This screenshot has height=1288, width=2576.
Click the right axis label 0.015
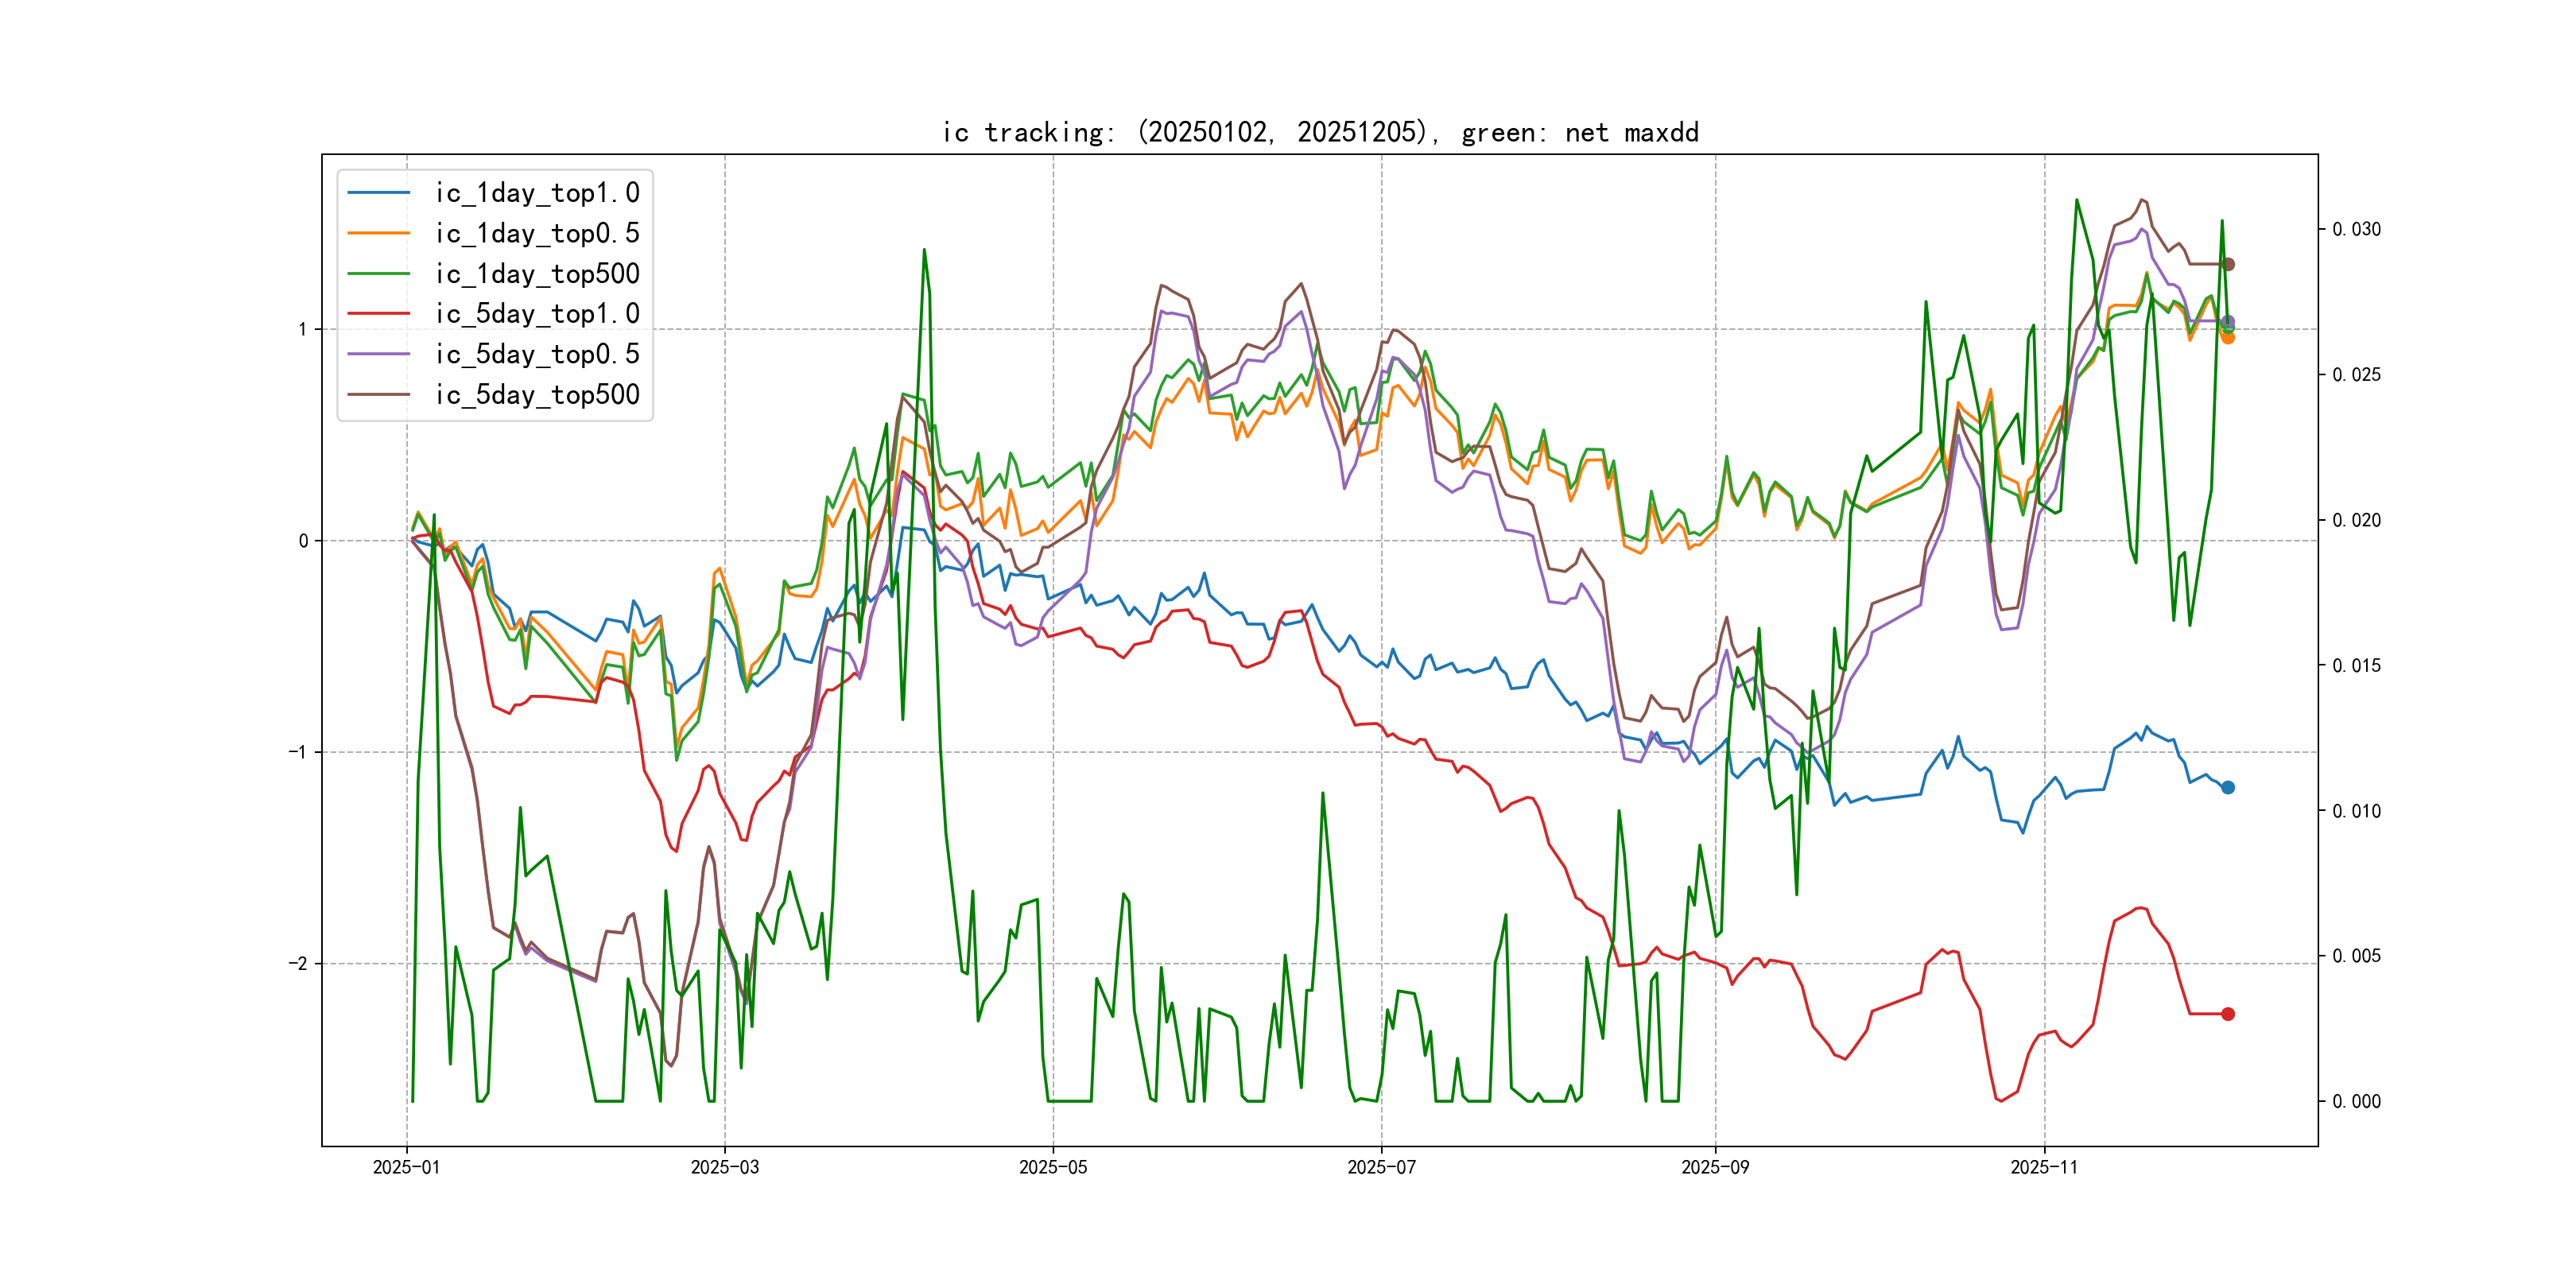tap(2356, 665)
